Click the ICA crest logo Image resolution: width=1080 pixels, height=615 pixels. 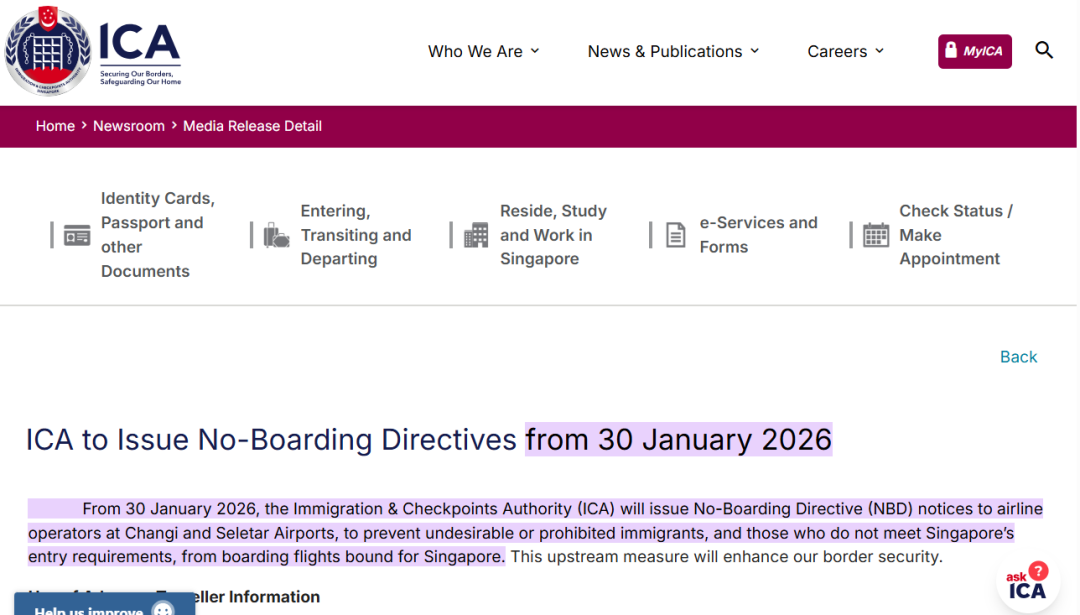coord(48,51)
